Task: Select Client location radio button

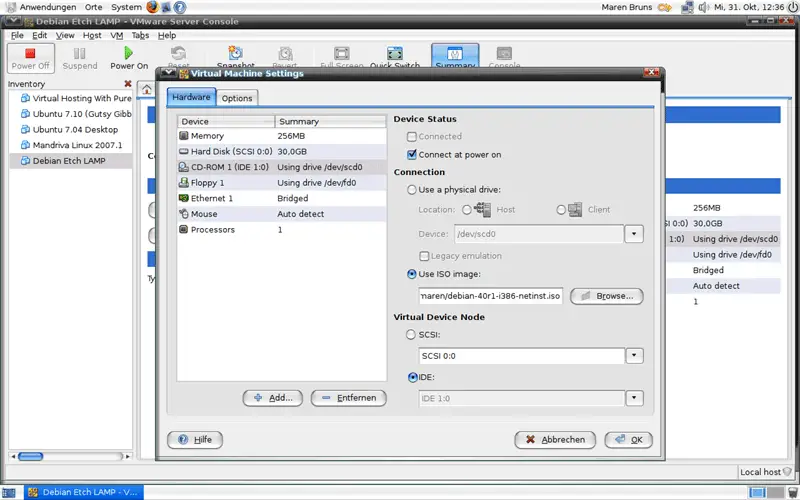Action: [x=561, y=210]
